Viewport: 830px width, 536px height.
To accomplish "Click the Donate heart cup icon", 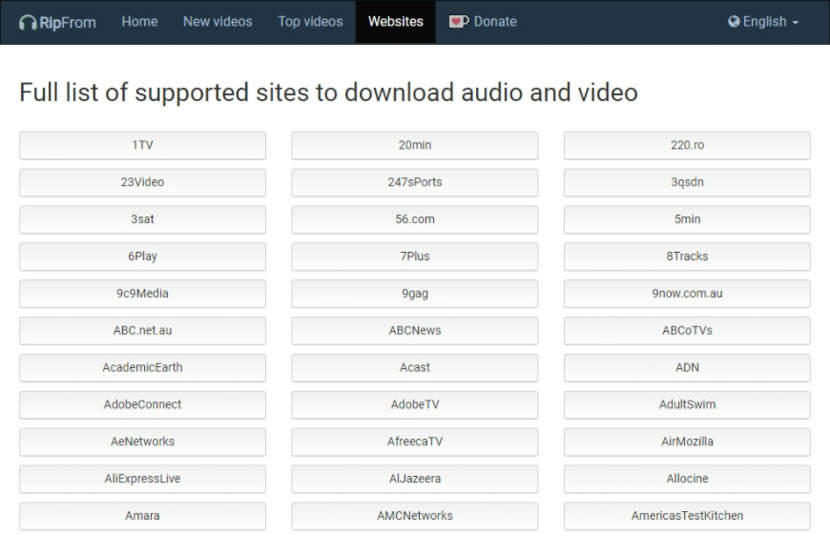I will [458, 22].
